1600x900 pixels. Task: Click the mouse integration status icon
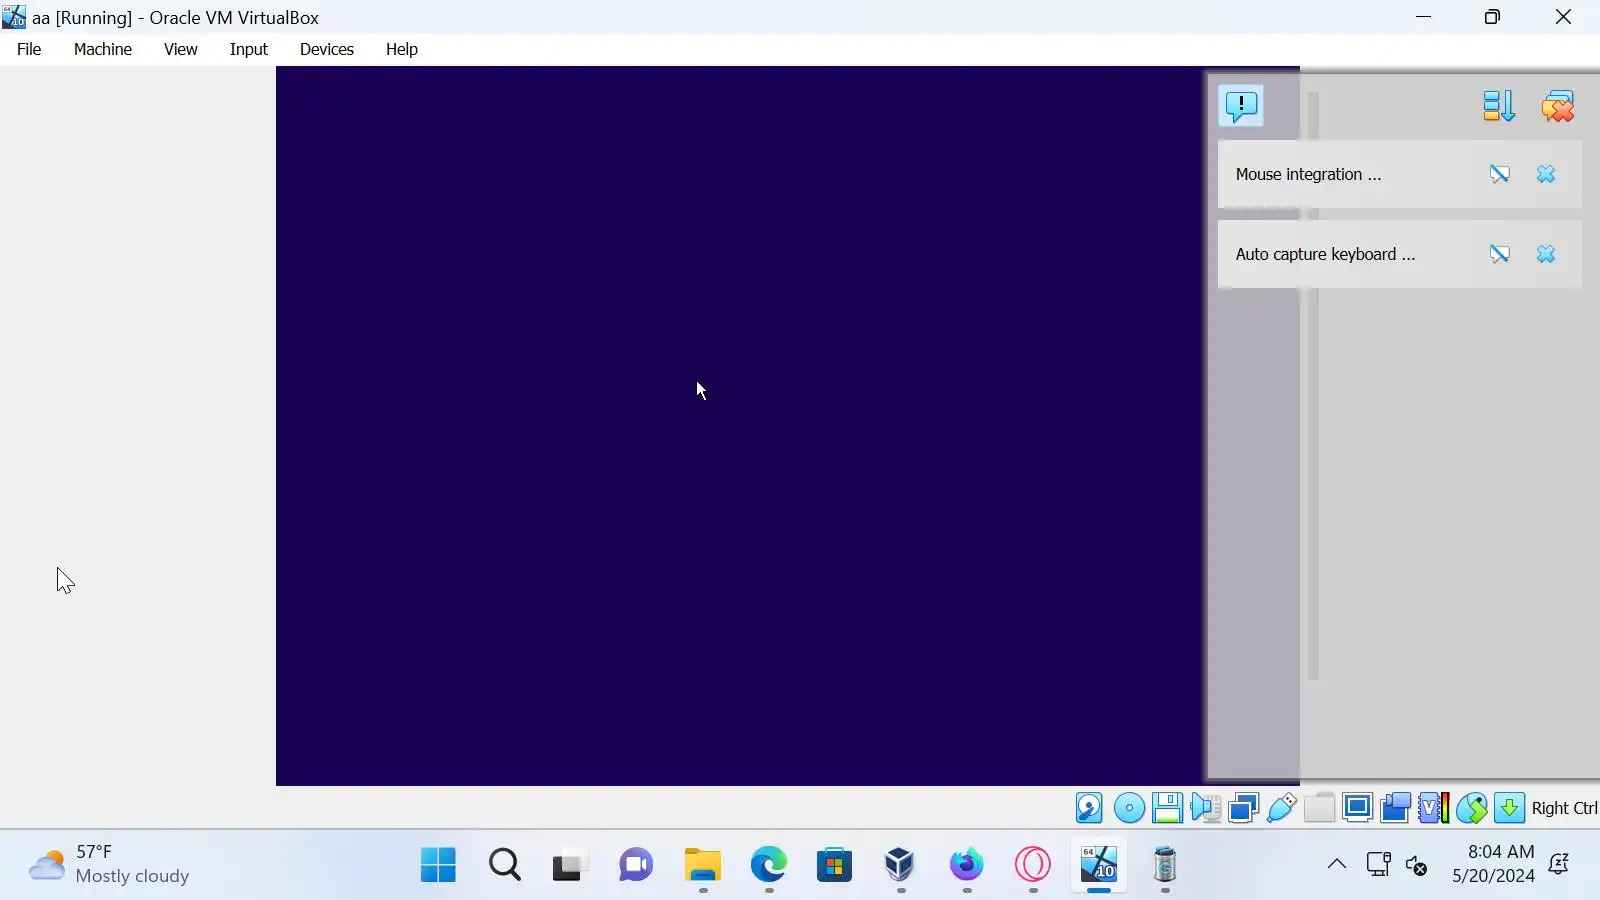pyautogui.click(x=1471, y=808)
